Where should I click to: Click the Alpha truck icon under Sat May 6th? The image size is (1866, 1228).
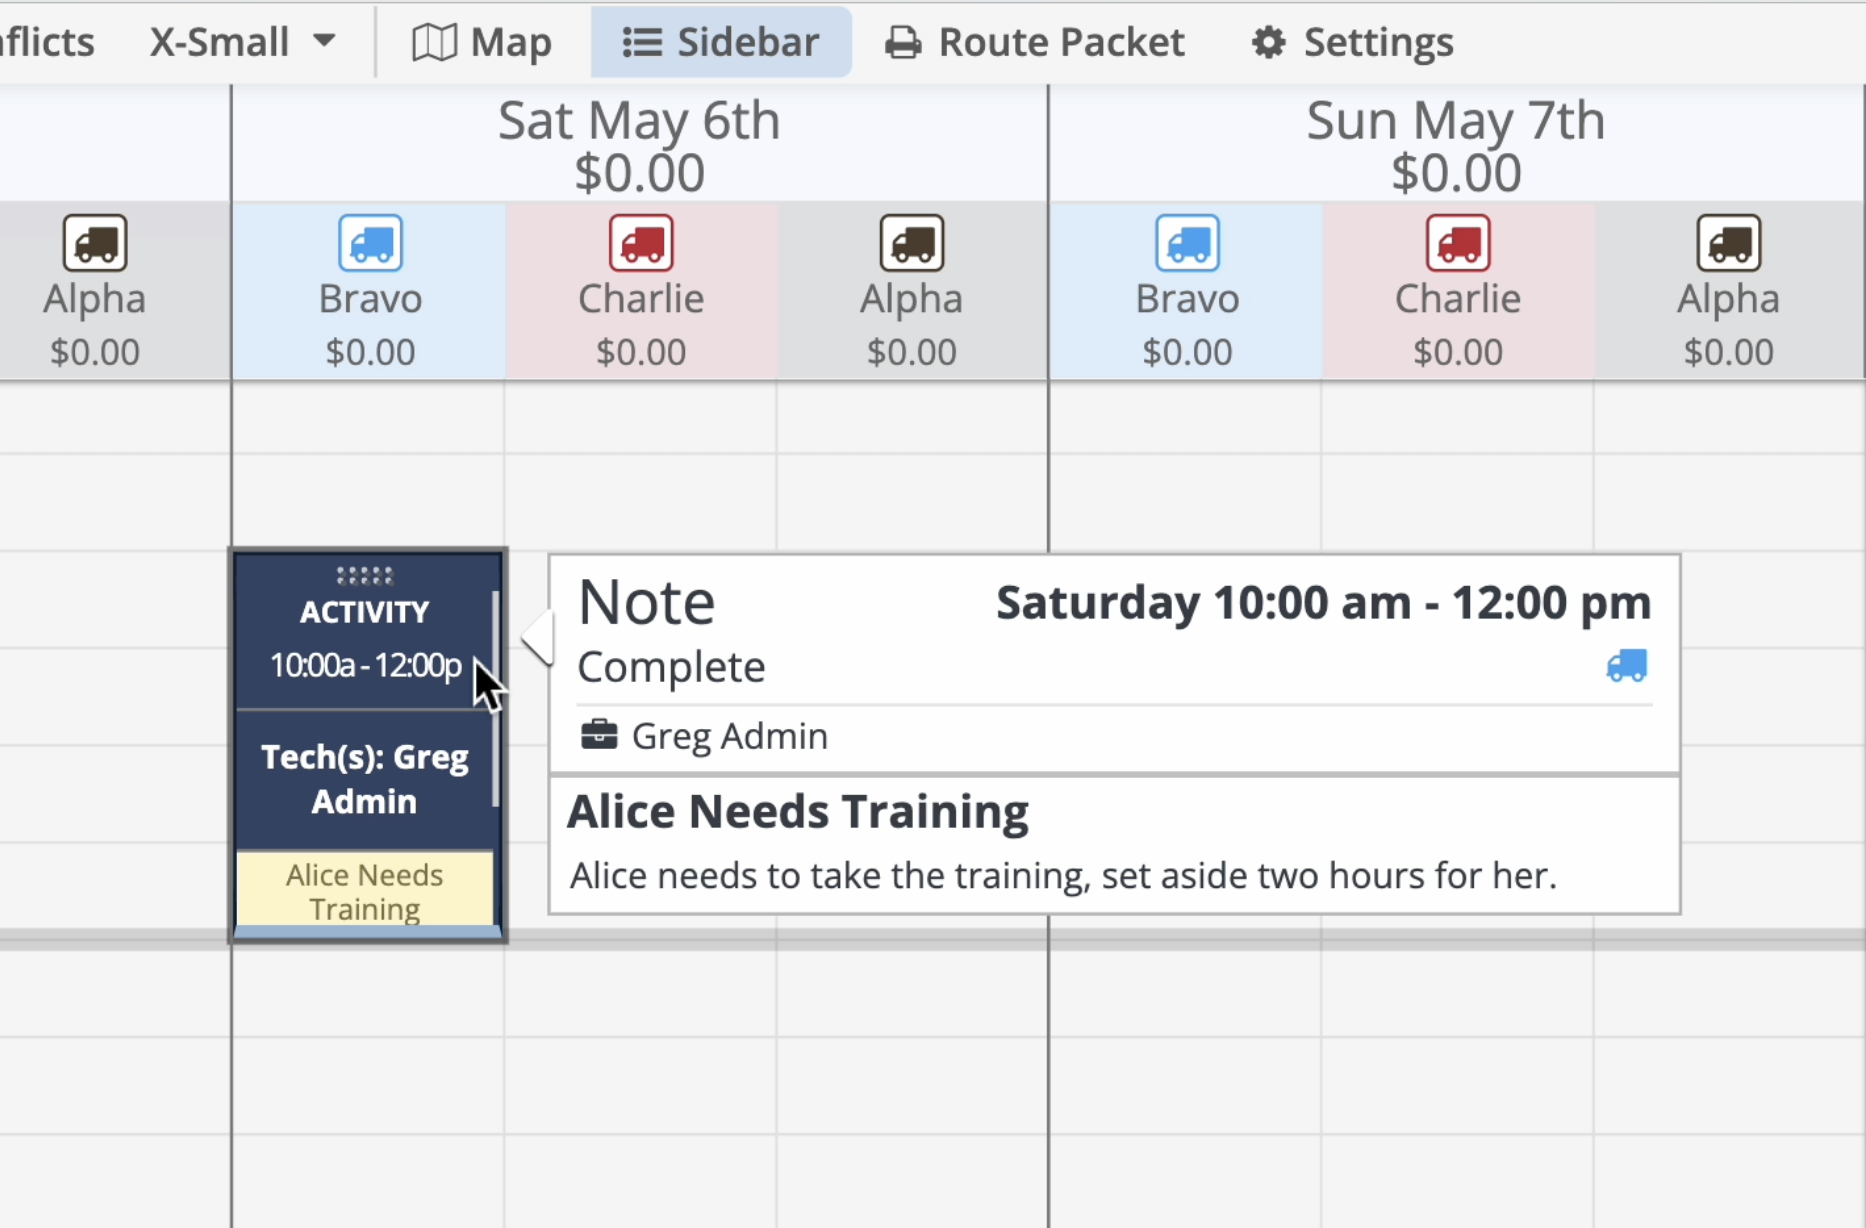pyautogui.click(x=911, y=243)
